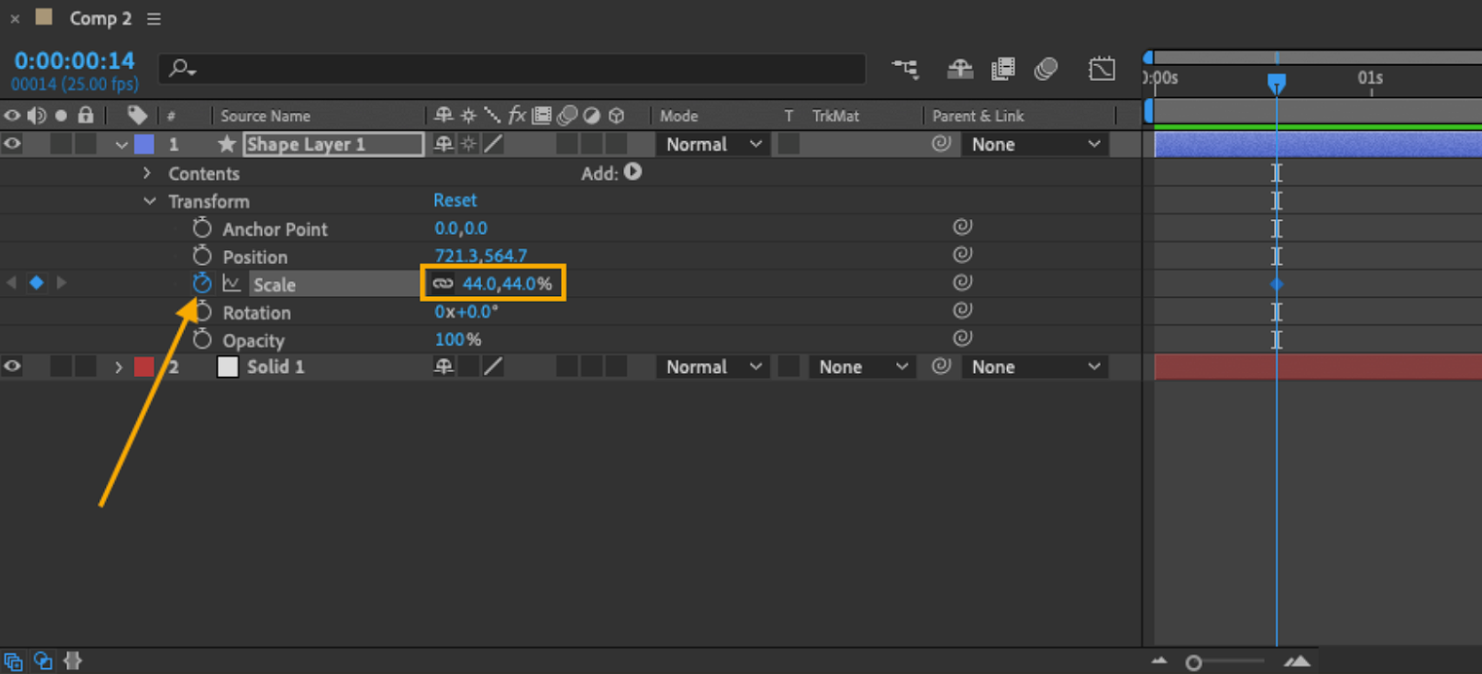1482x674 pixels.
Task: Toggle Constrain Proportions link for Scale
Action: [443, 284]
